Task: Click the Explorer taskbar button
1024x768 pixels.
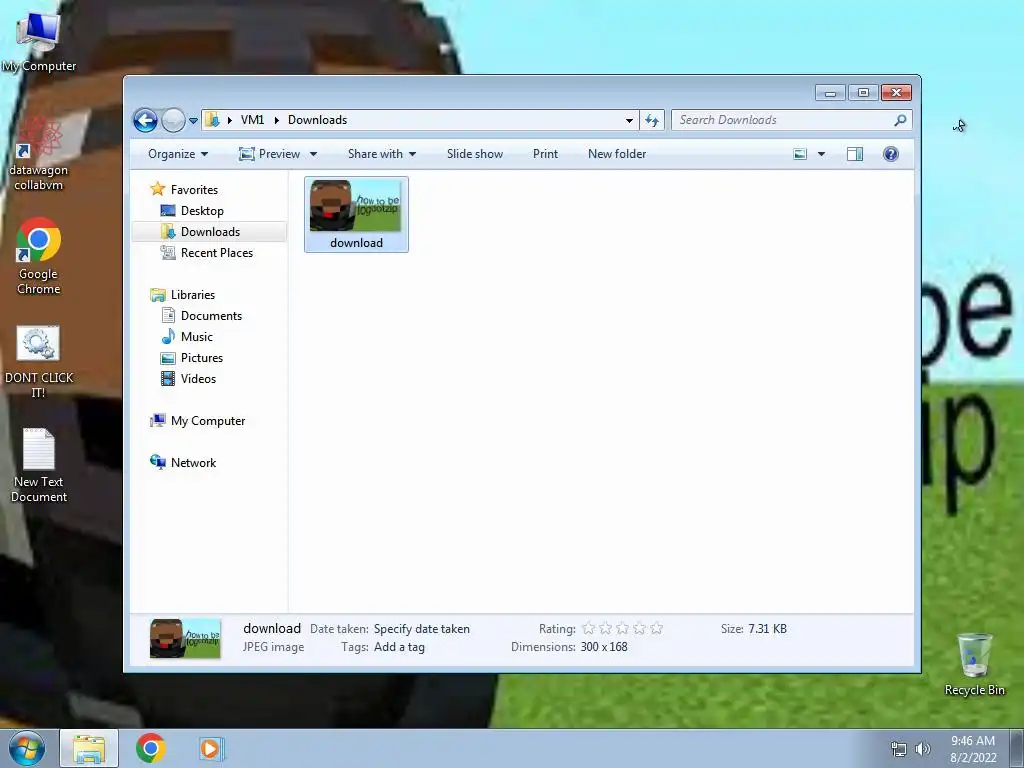Action: [89, 748]
